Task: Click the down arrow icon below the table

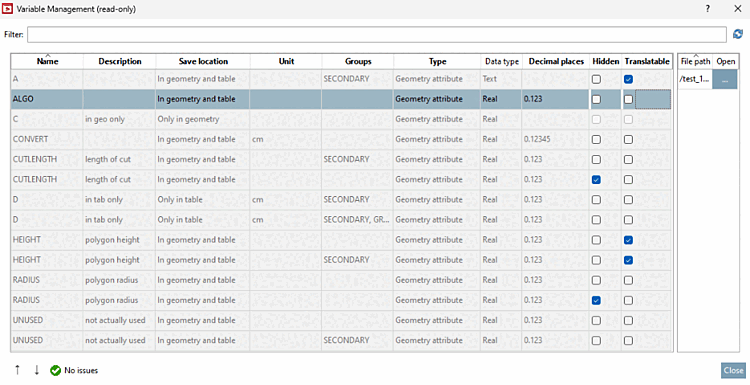Action: pyautogui.click(x=36, y=370)
